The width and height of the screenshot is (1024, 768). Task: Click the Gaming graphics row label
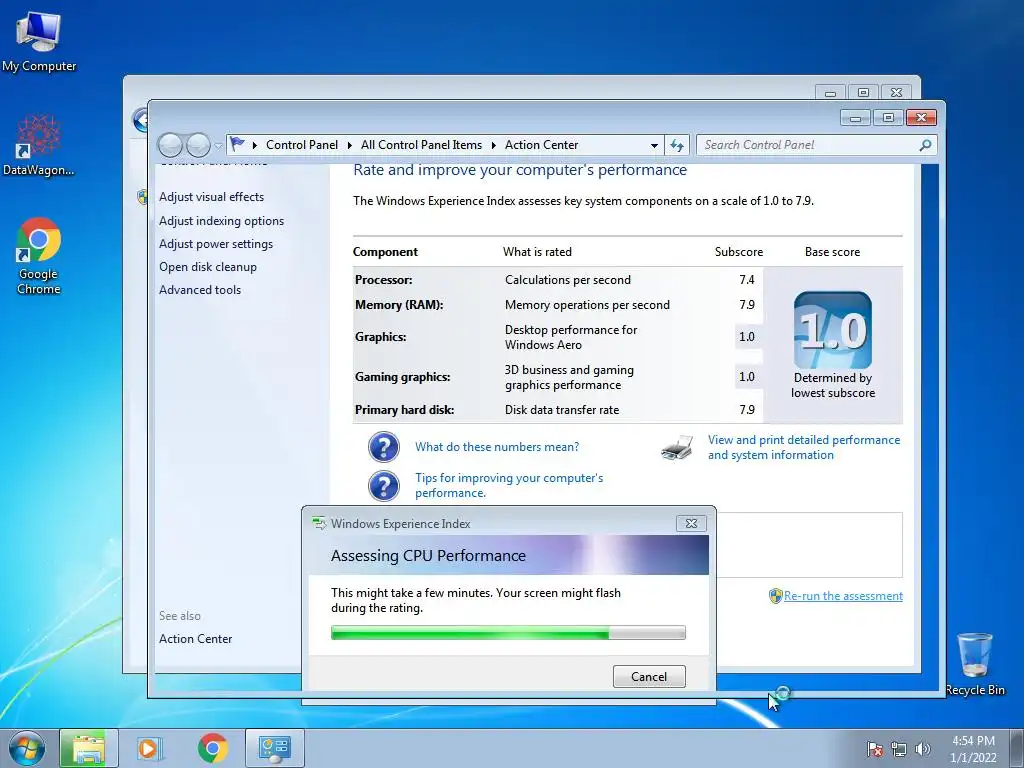point(402,377)
